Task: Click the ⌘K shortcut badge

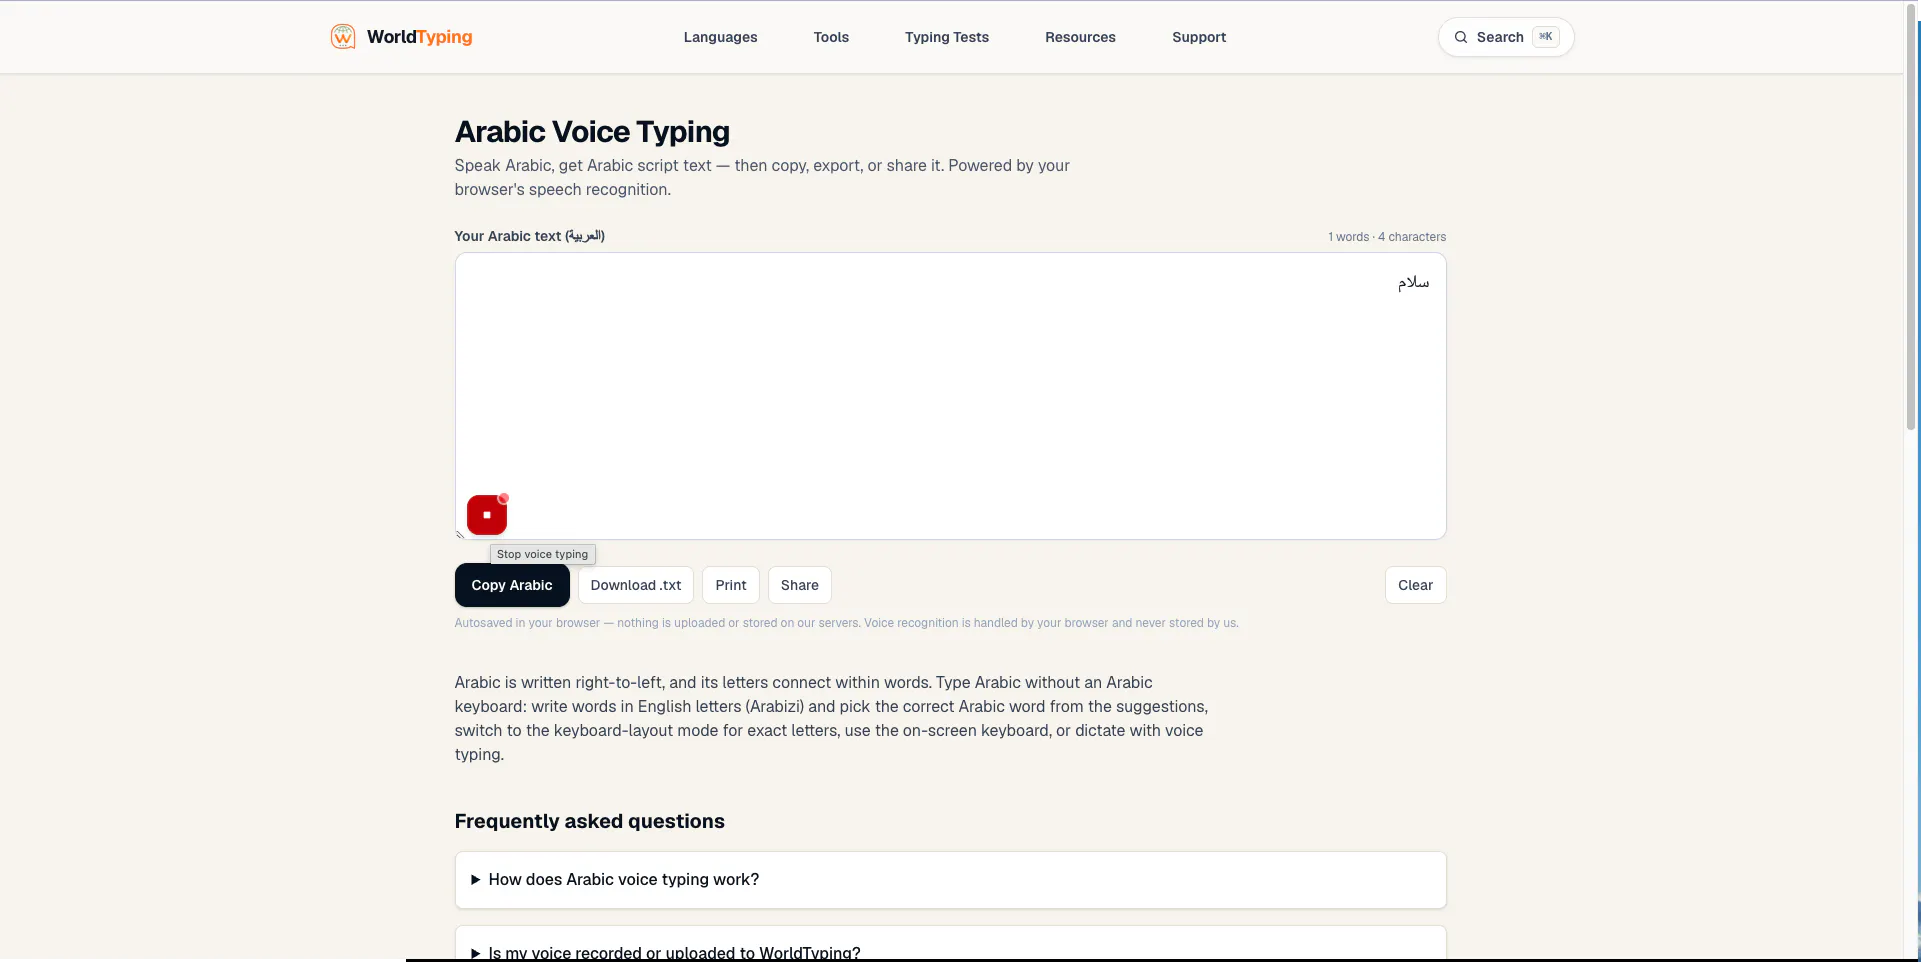Action: 1546,37
